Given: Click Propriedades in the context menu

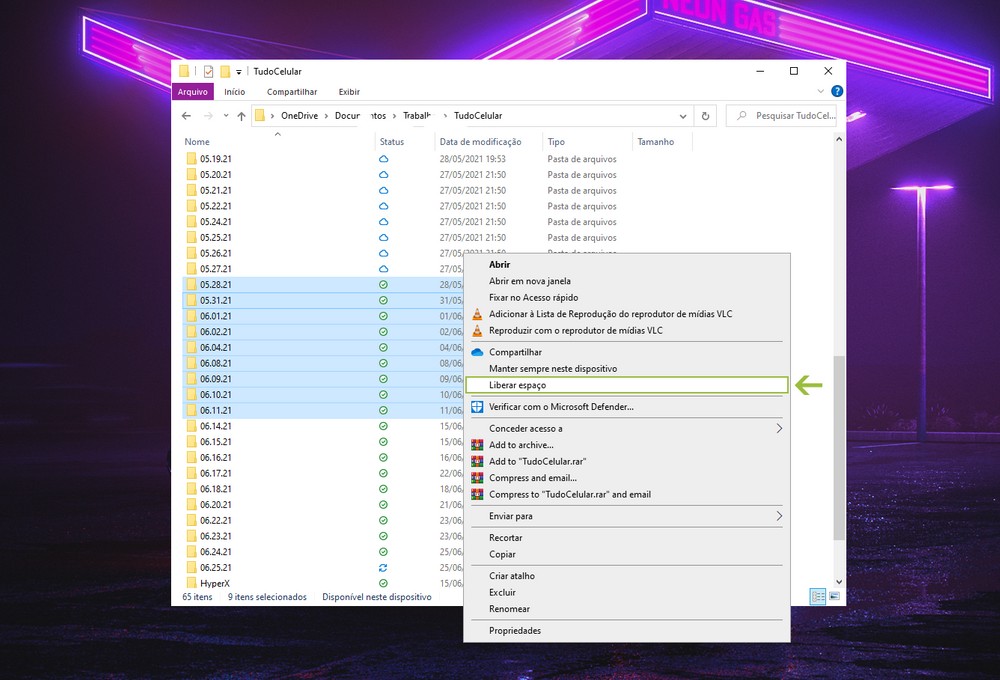Looking at the screenshot, I should pyautogui.click(x=515, y=630).
